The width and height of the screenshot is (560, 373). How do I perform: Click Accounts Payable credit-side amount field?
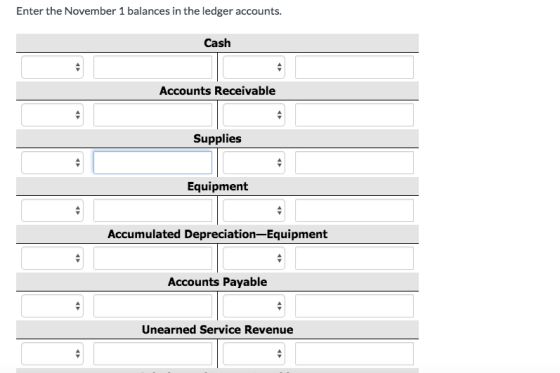[354, 306]
